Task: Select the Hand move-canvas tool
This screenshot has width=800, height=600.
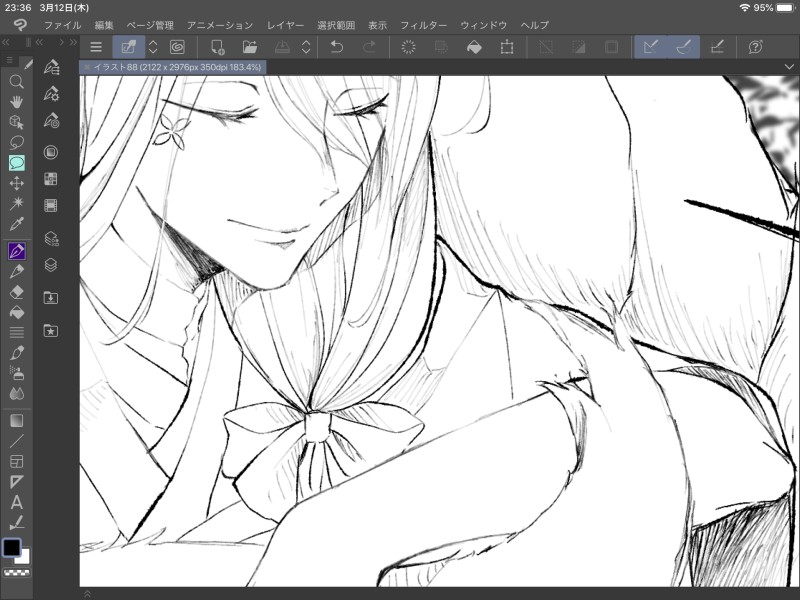Action: (16, 102)
